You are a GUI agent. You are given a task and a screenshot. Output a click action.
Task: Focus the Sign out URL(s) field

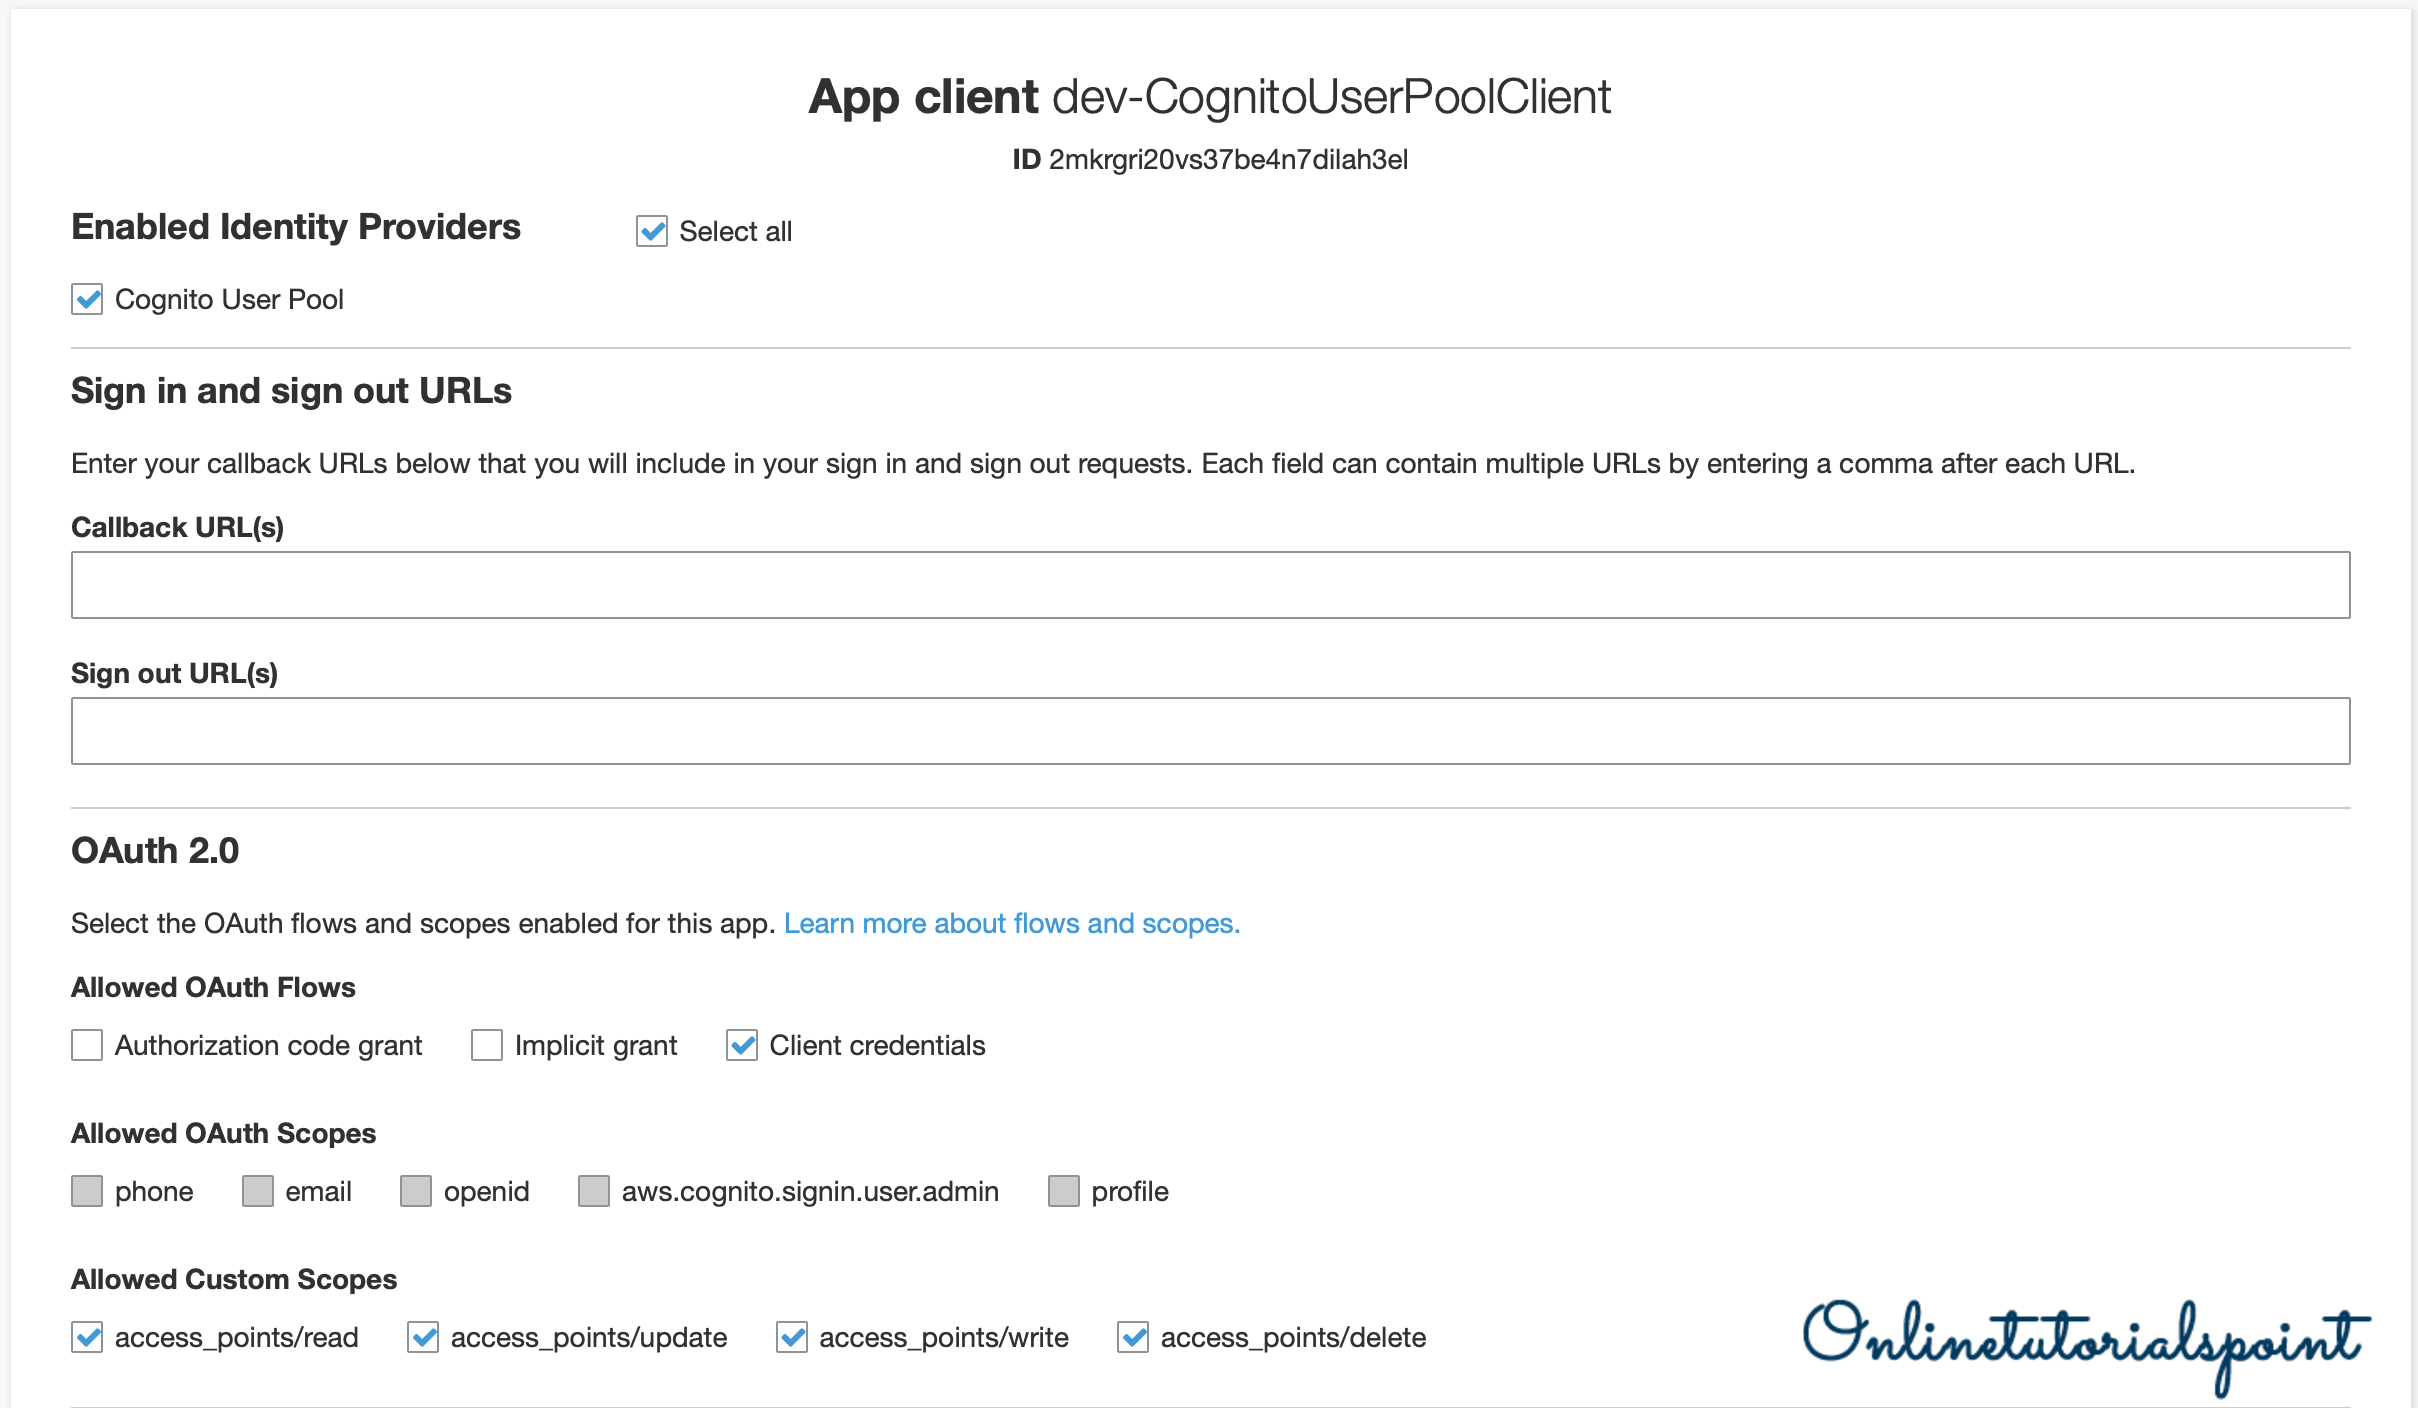coord(1210,731)
